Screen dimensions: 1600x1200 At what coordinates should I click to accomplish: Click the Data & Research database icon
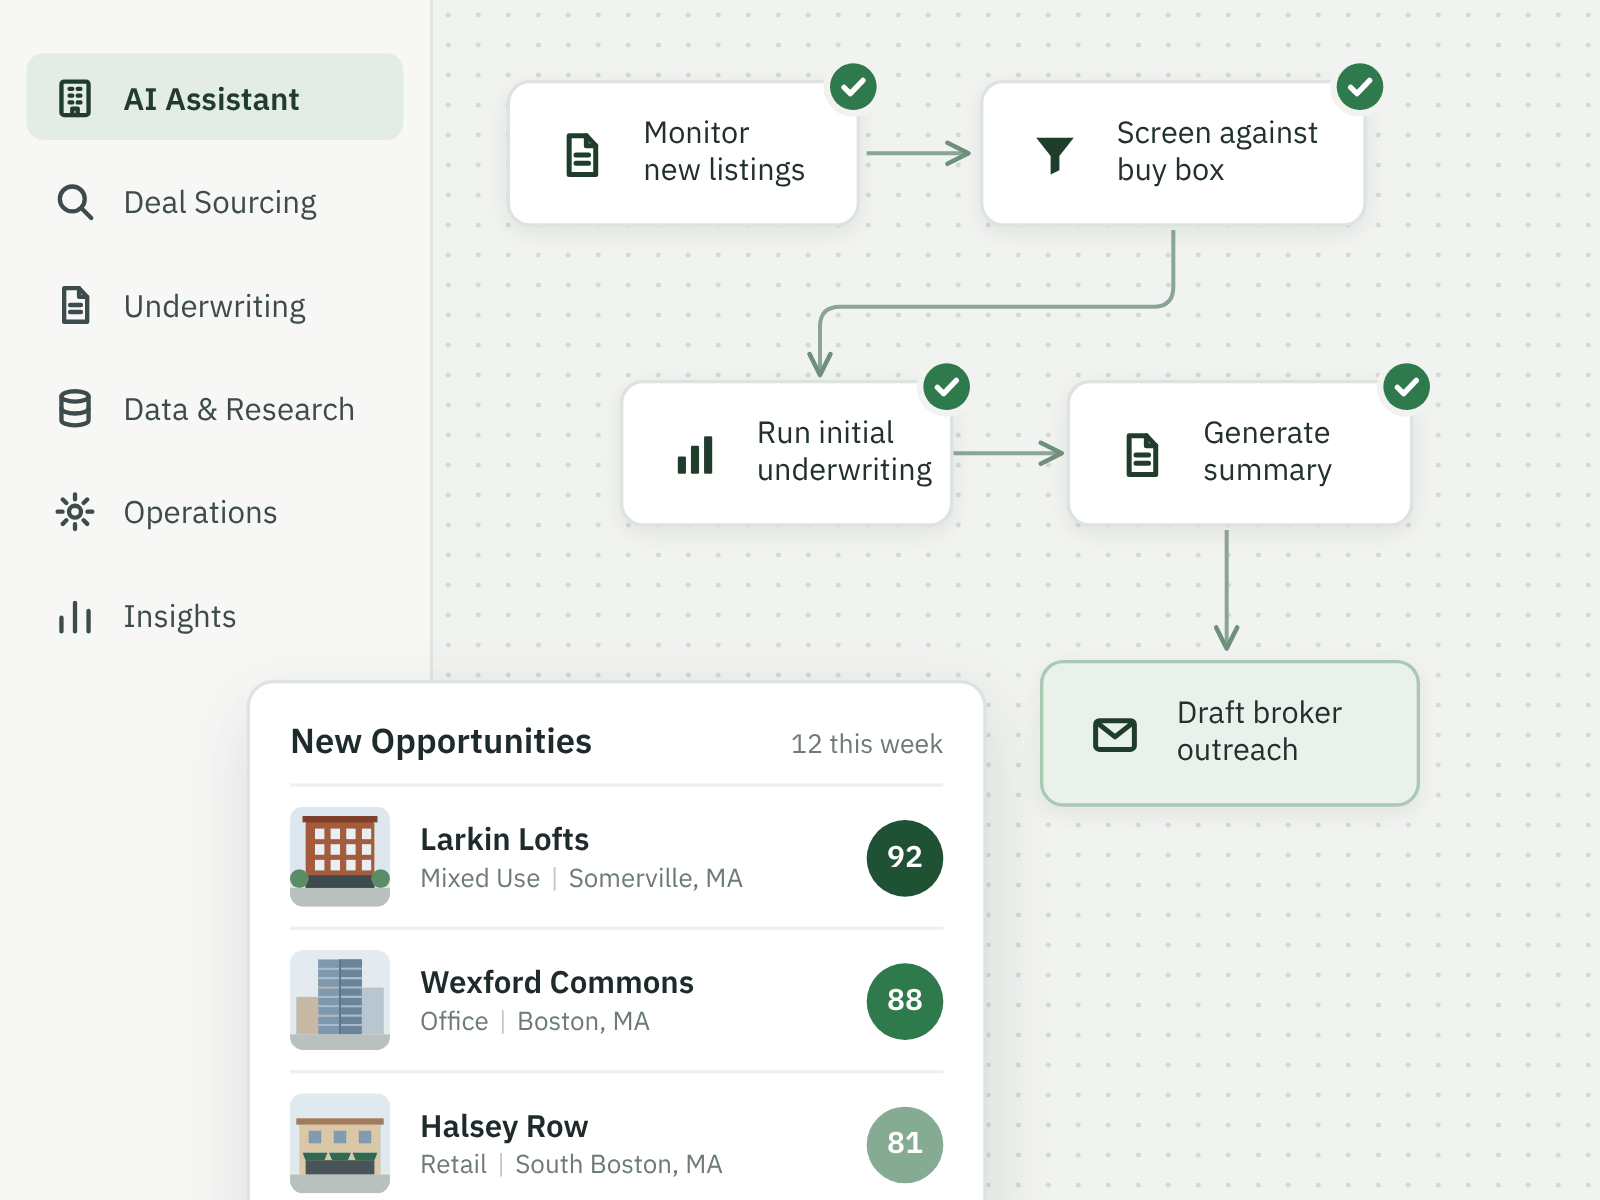tap(75, 408)
